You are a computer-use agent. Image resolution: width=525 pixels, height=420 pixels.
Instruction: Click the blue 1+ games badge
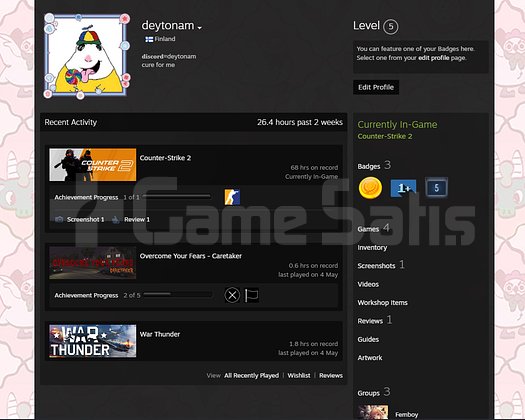[403, 188]
